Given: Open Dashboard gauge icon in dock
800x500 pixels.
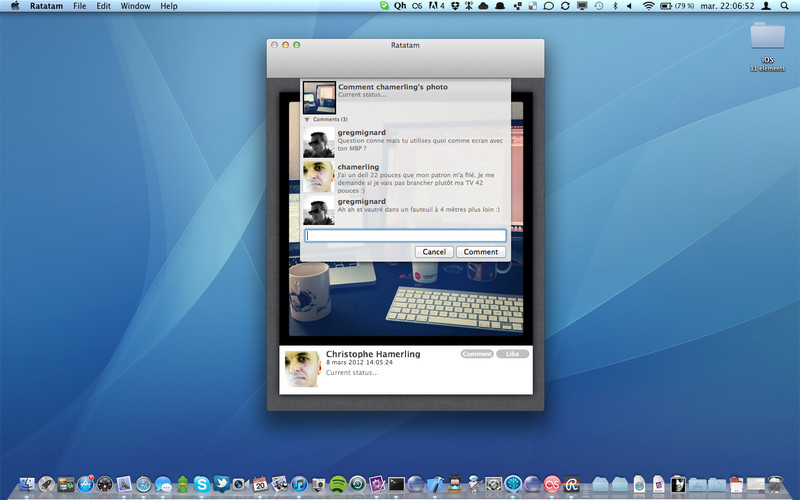Looking at the screenshot, I should [105, 484].
